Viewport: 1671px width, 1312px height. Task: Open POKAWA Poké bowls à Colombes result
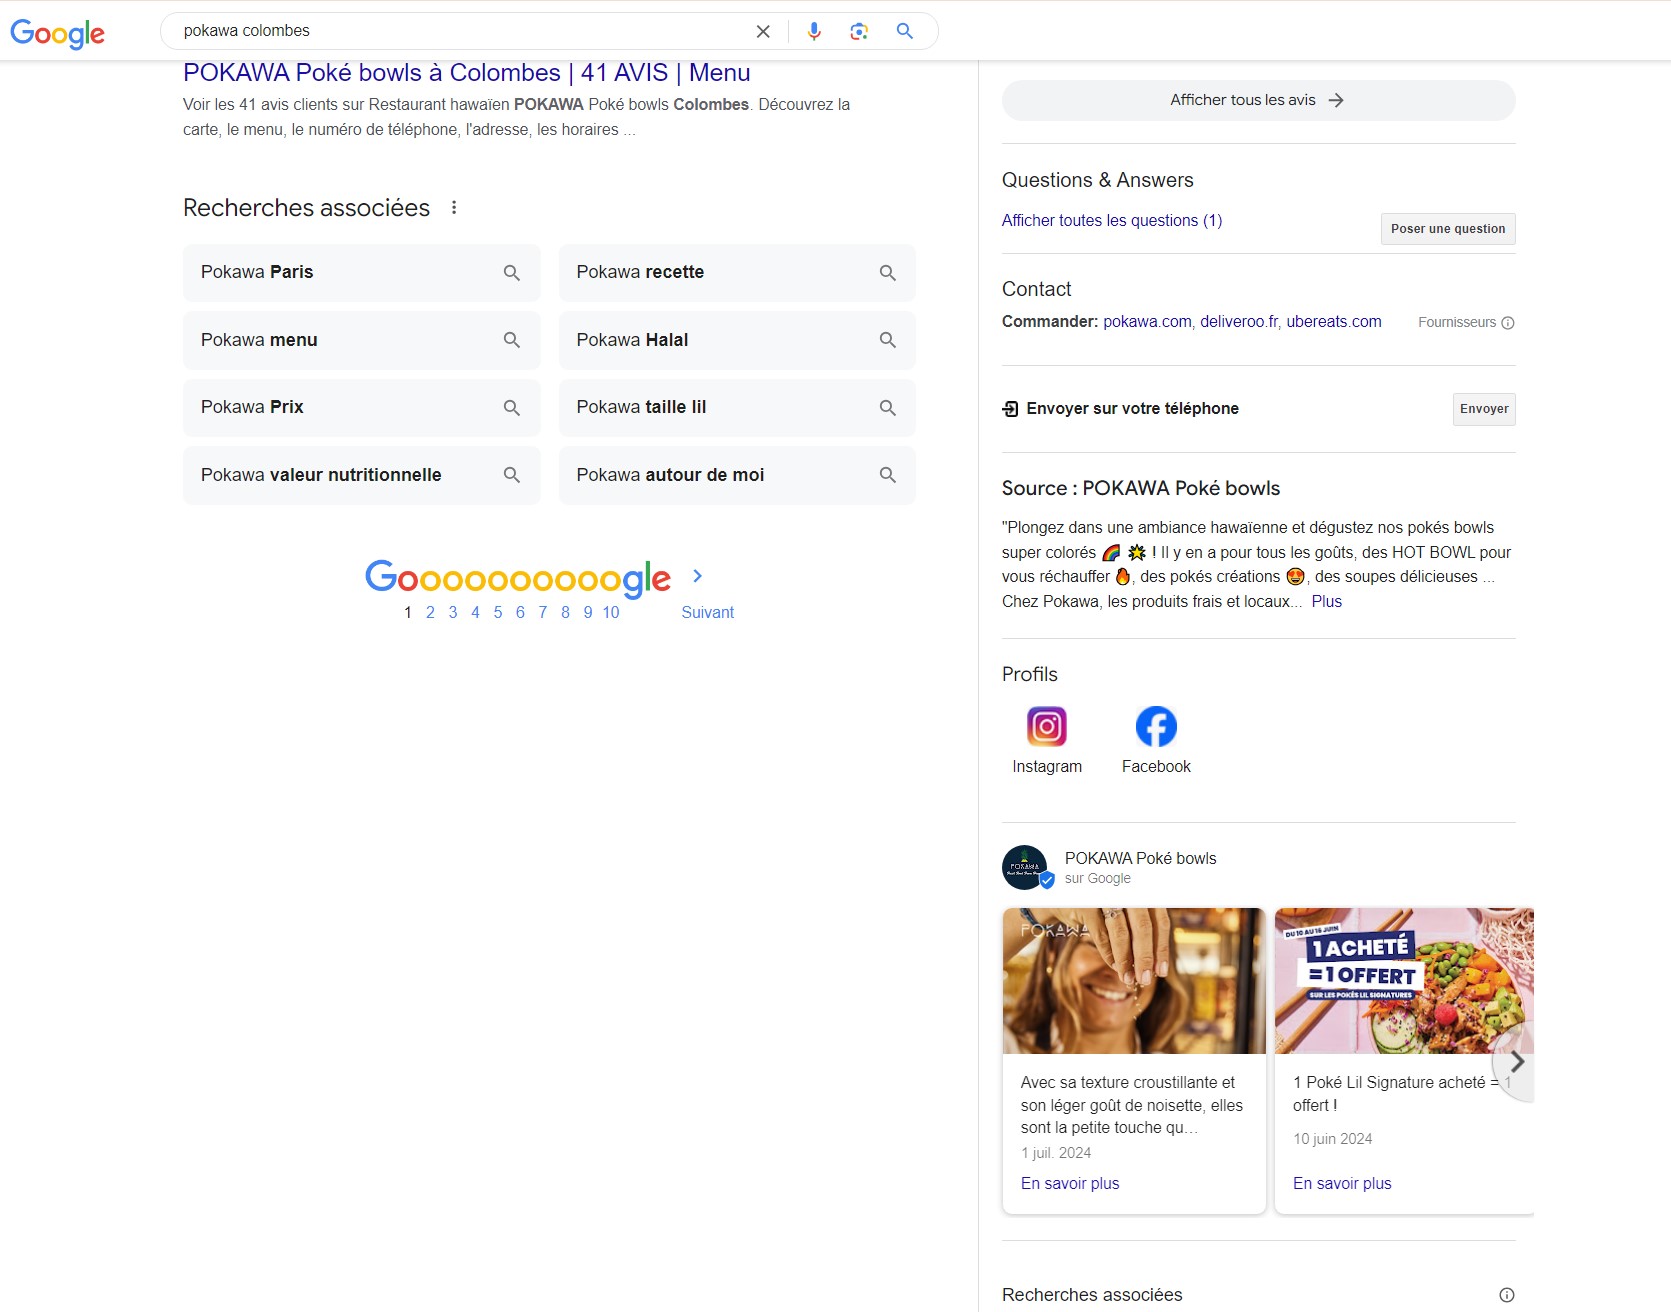click(x=466, y=73)
